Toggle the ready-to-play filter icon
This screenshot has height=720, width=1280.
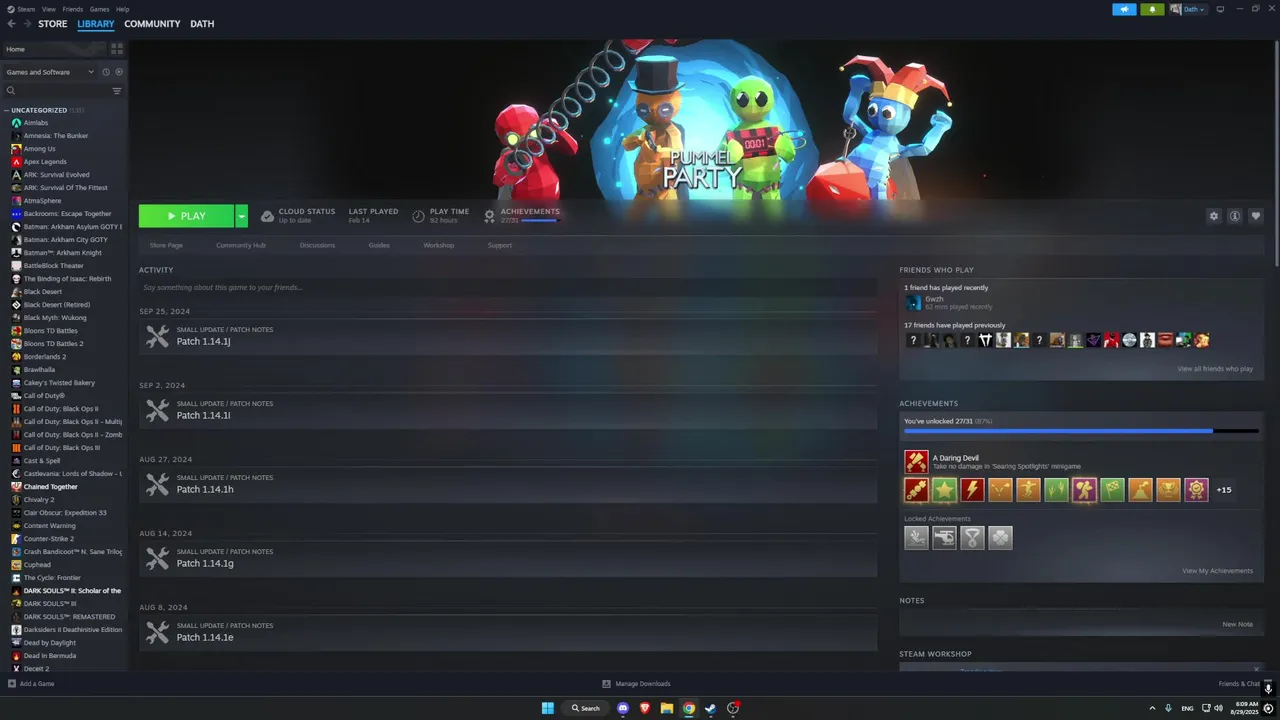click(119, 72)
